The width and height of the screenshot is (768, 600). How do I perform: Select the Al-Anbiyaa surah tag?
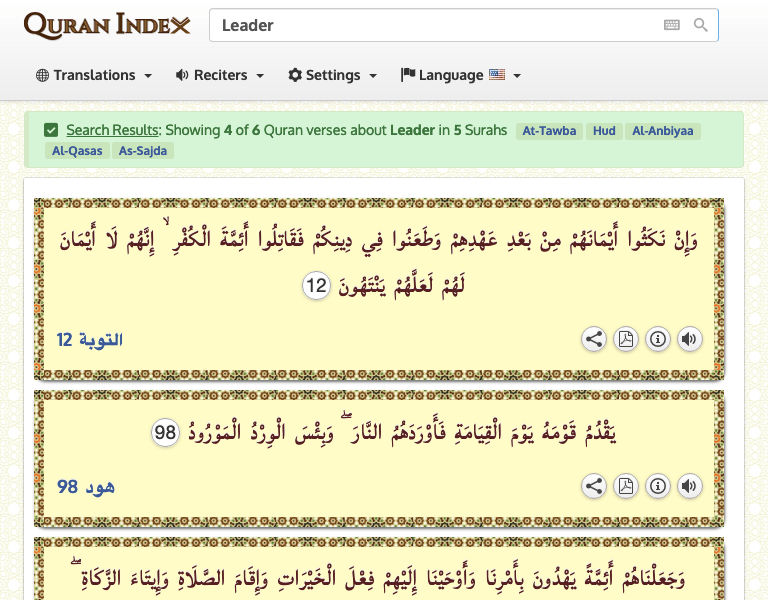click(664, 131)
